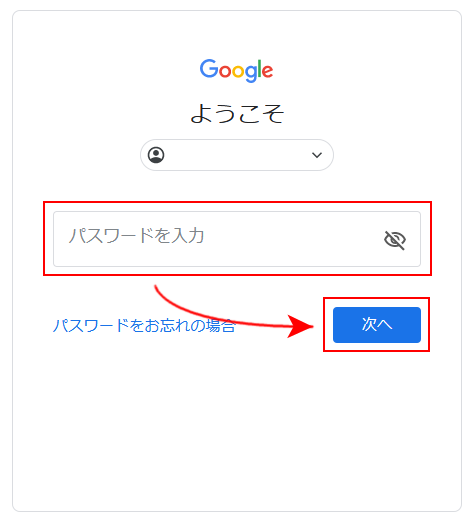475x525 pixels.
Task: Click the red arrowhead pointing at 次へ
Action: point(300,326)
